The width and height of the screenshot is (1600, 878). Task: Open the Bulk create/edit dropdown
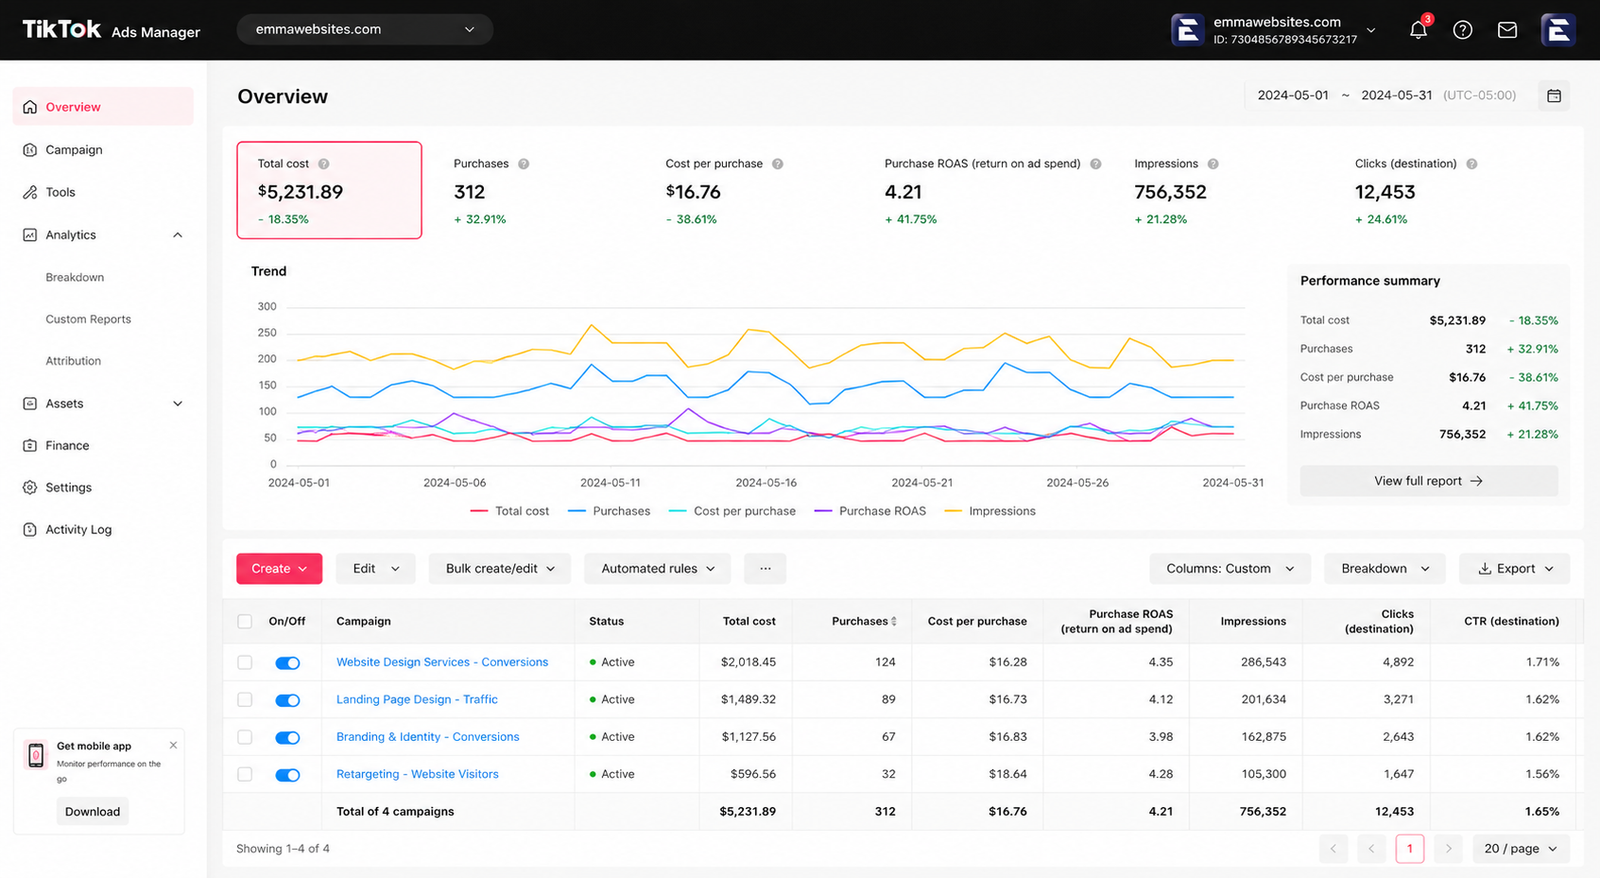500,569
